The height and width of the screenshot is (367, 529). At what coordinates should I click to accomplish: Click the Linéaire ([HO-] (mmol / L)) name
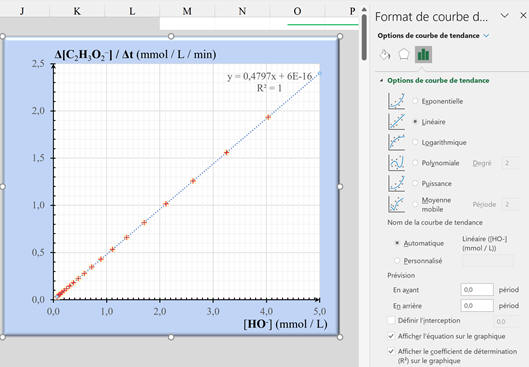(485, 243)
